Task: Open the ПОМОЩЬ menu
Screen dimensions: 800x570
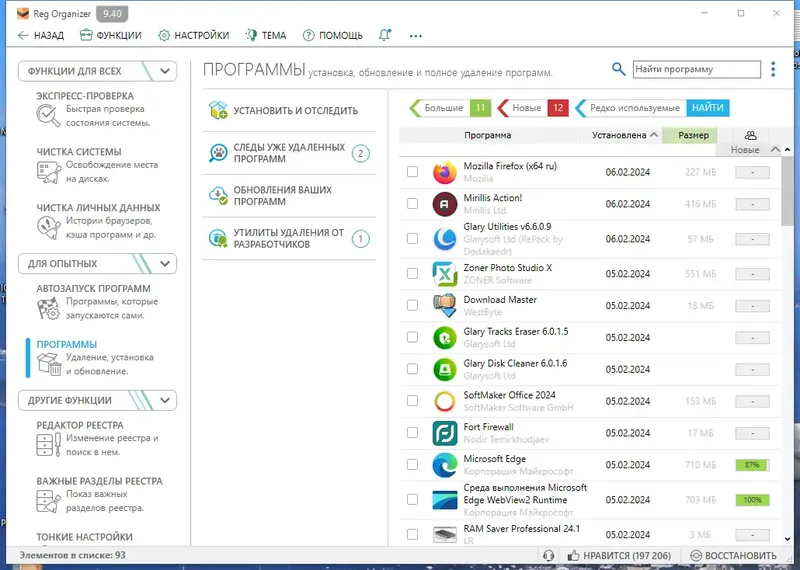Action: [333, 35]
